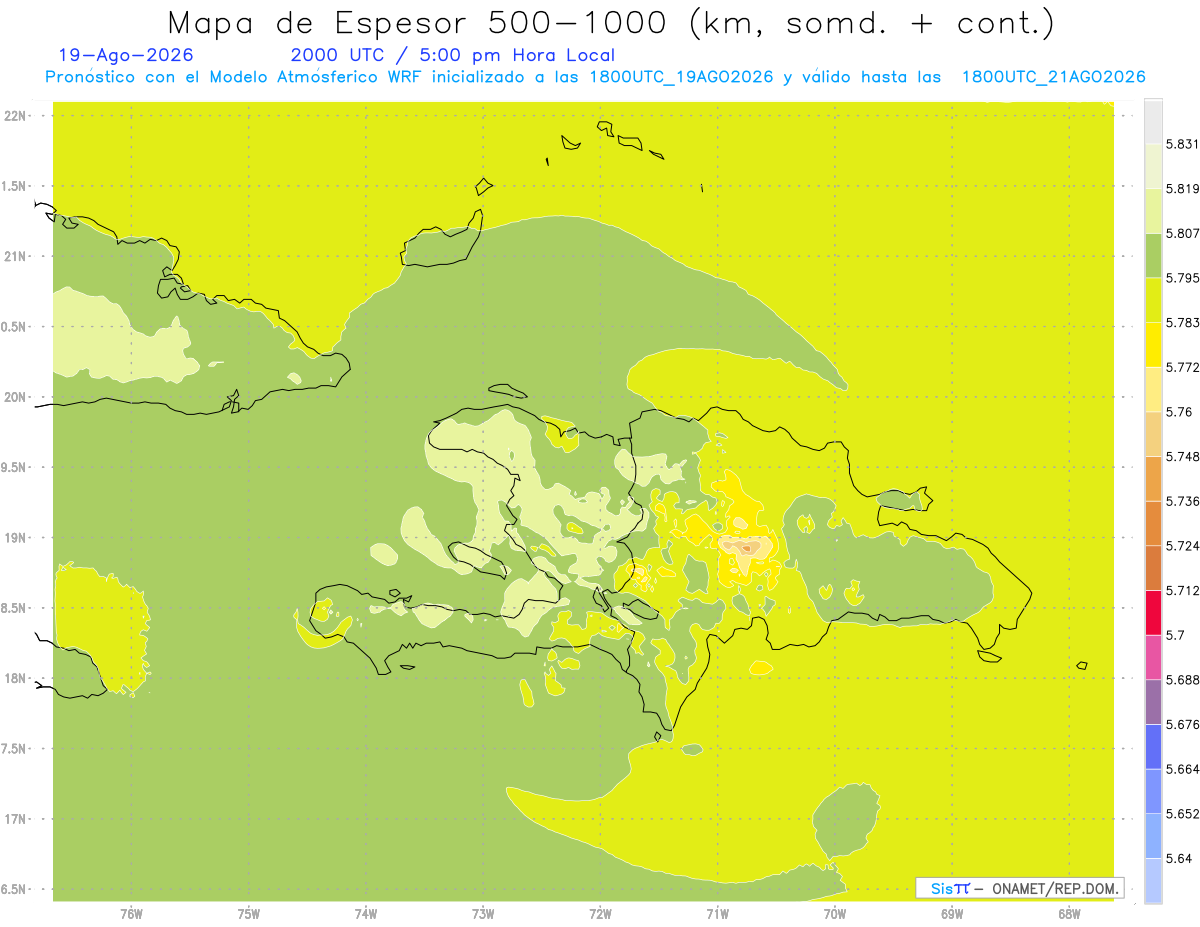Pick the pale cream swatch between 5.819 and 5.831
Viewport: 1200px width, 927px height.
[x=1153, y=166]
